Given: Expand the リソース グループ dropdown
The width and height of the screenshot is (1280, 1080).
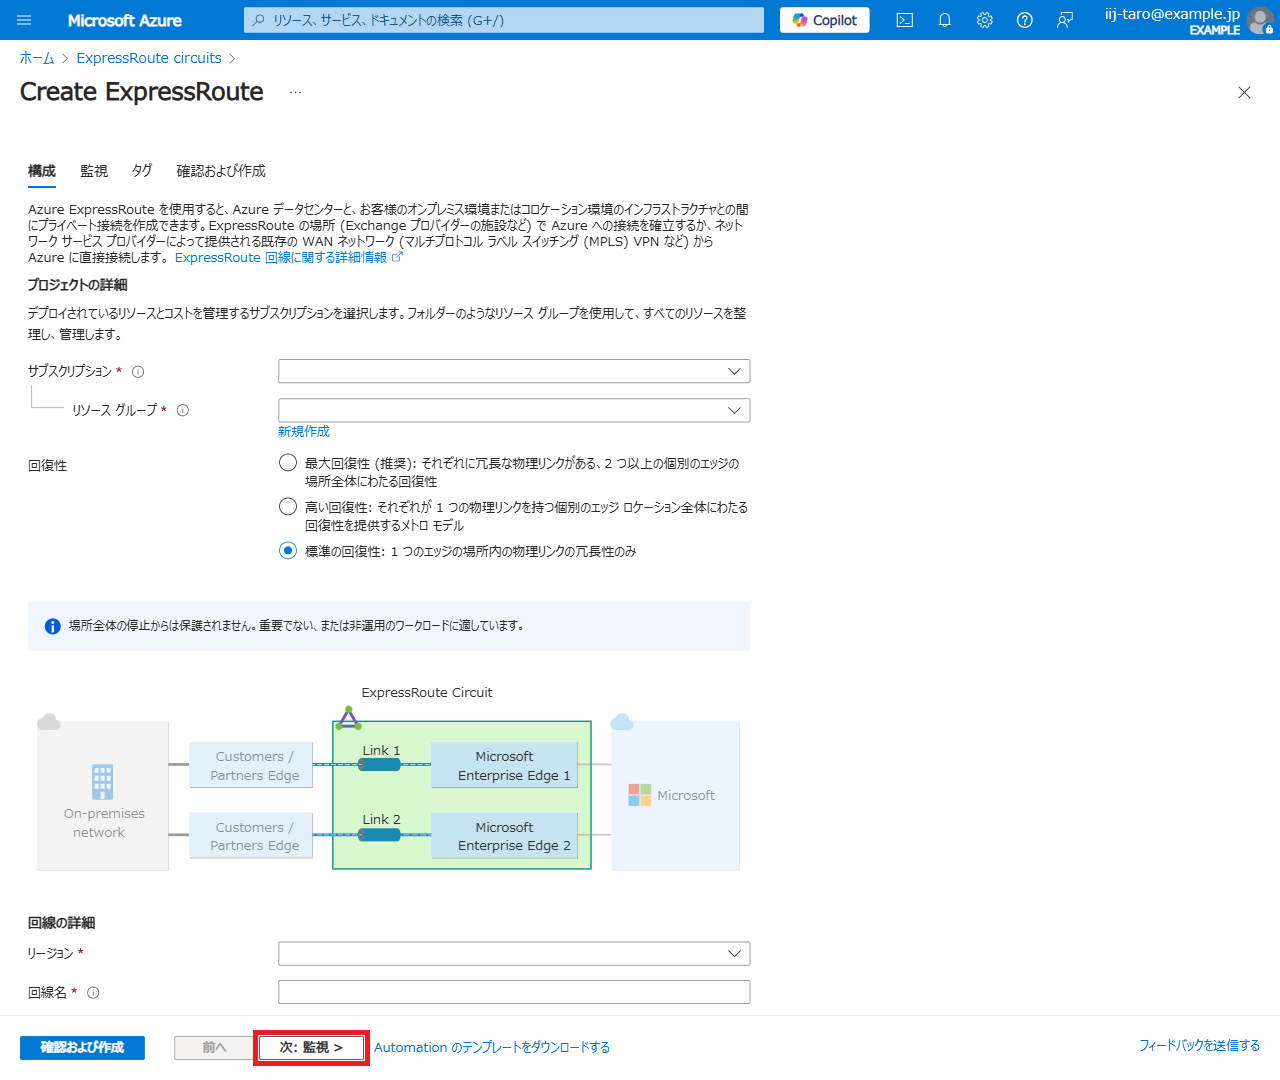Looking at the screenshot, I should tap(514, 410).
